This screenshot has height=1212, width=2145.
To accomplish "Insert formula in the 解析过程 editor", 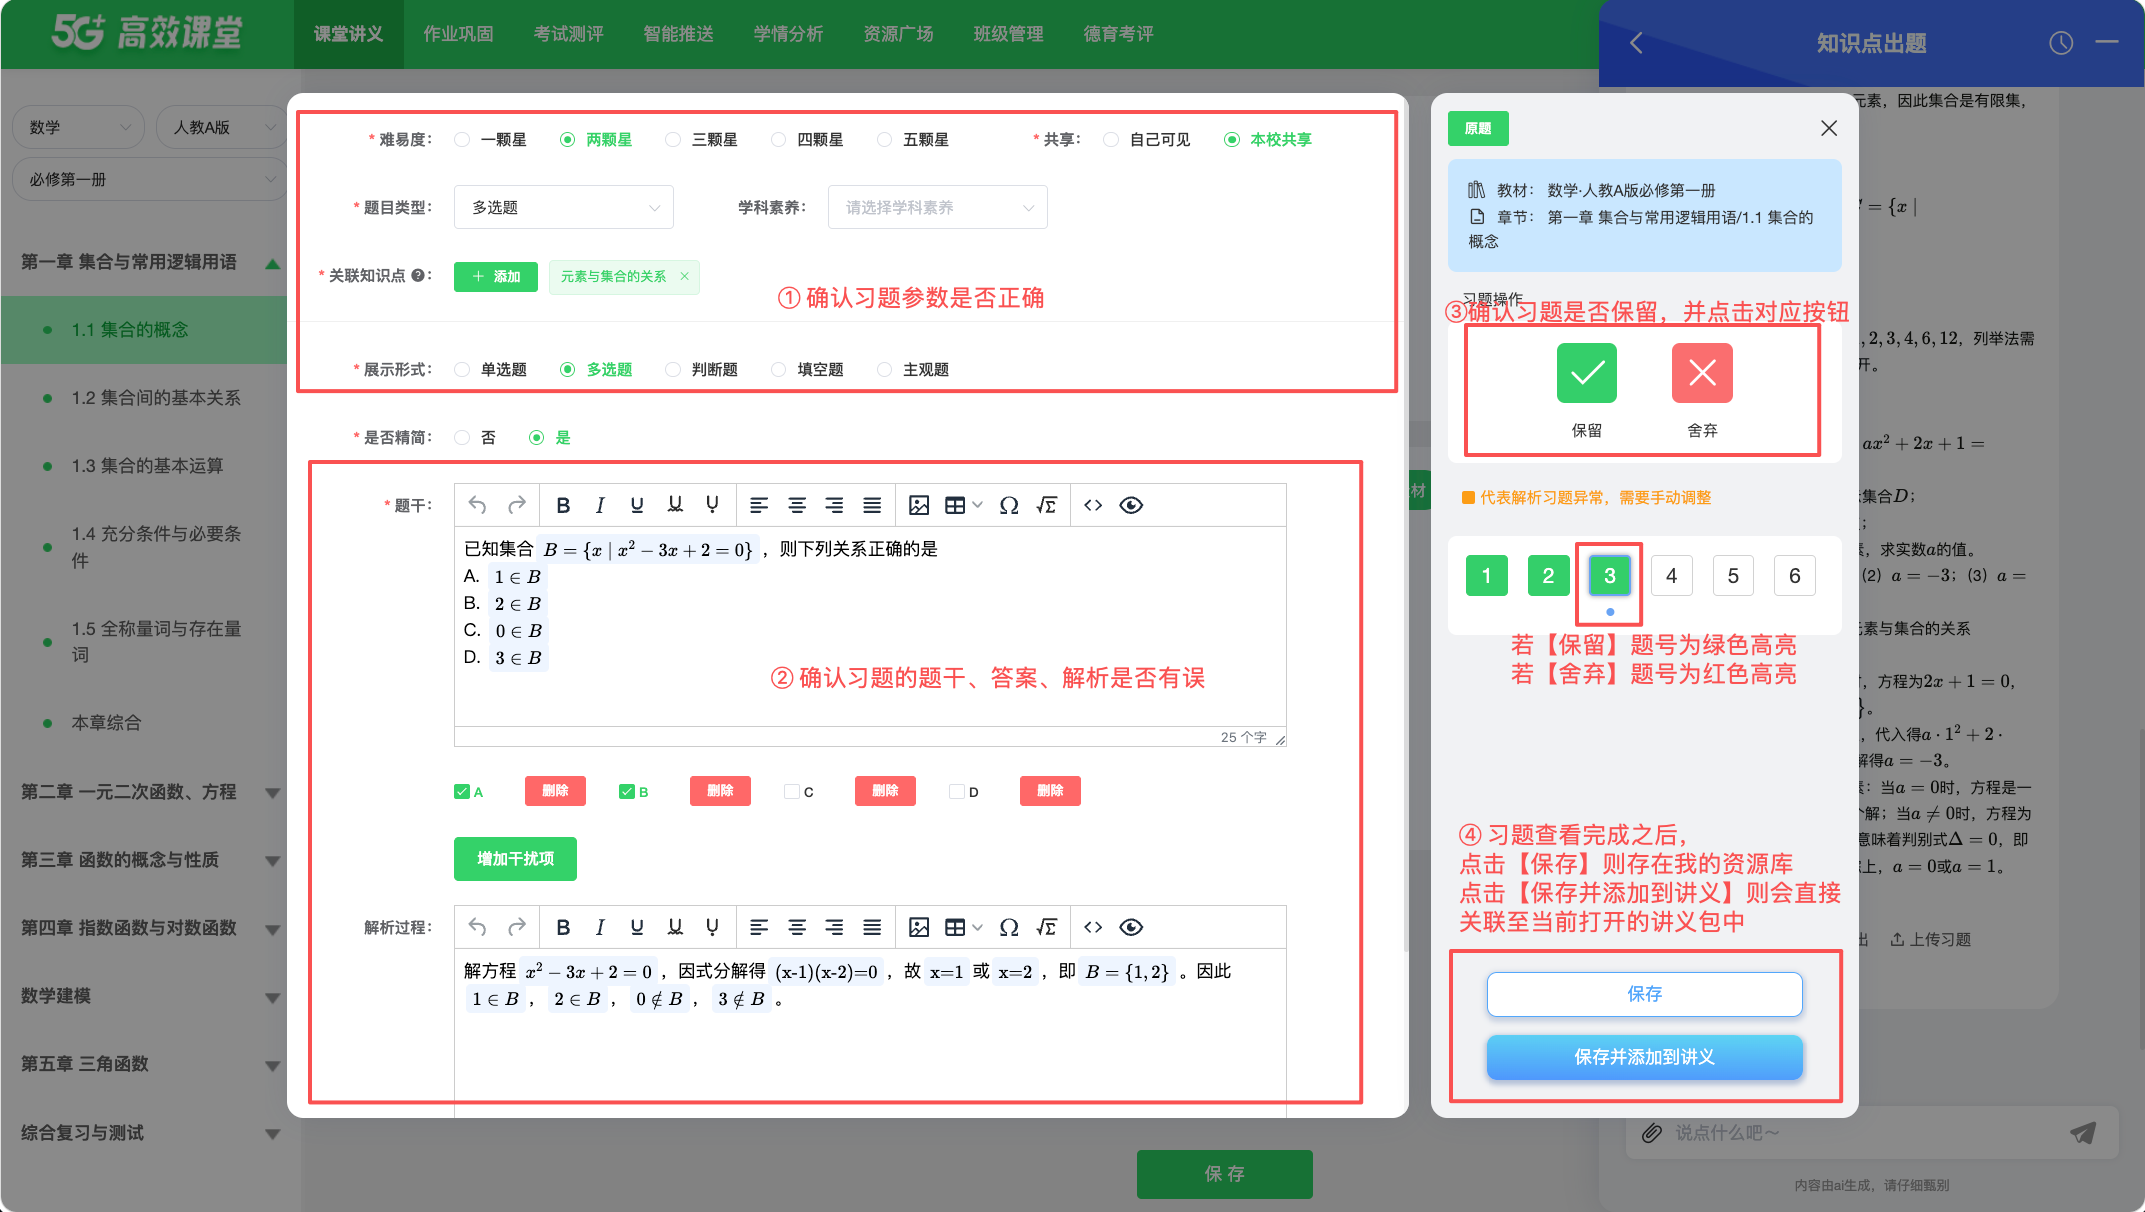I will (x=1046, y=927).
